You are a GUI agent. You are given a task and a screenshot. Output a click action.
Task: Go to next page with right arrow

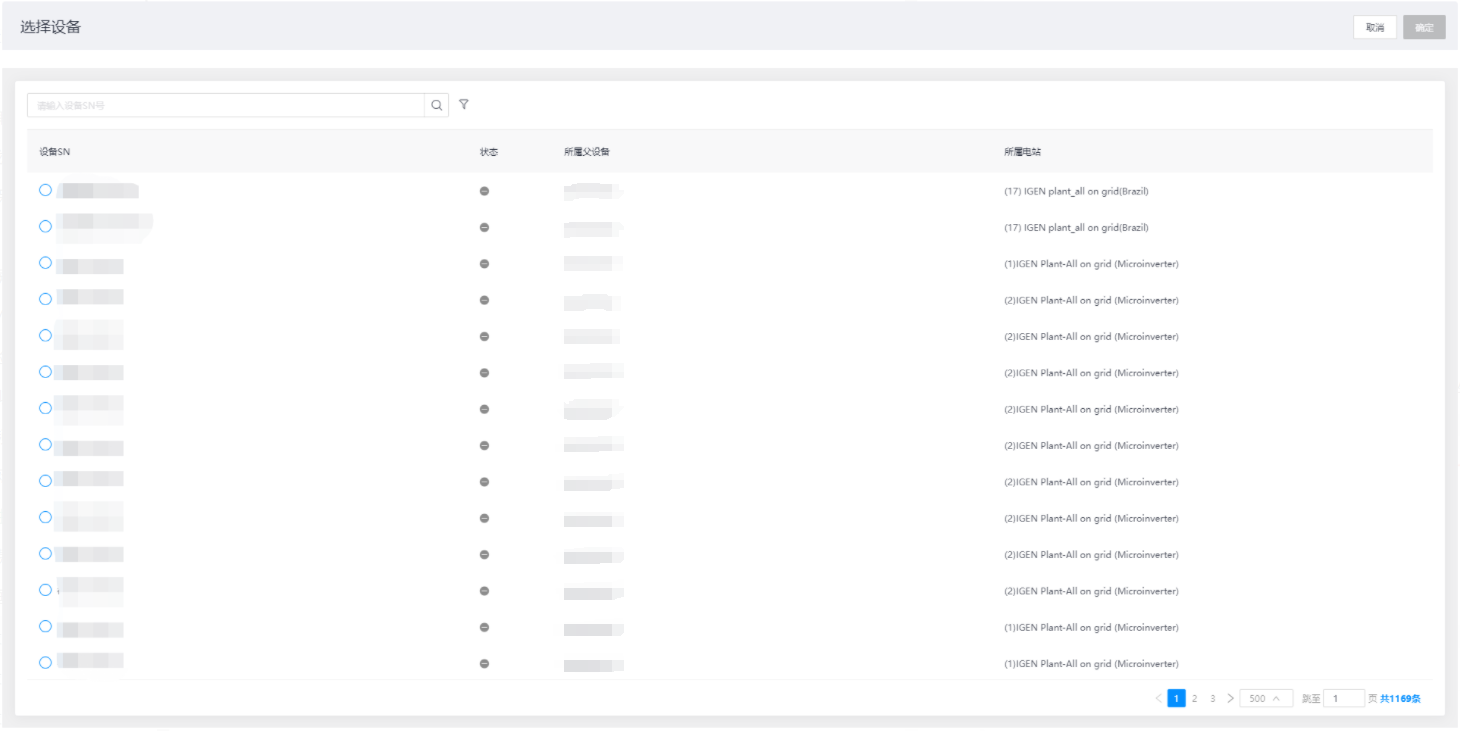1230,698
